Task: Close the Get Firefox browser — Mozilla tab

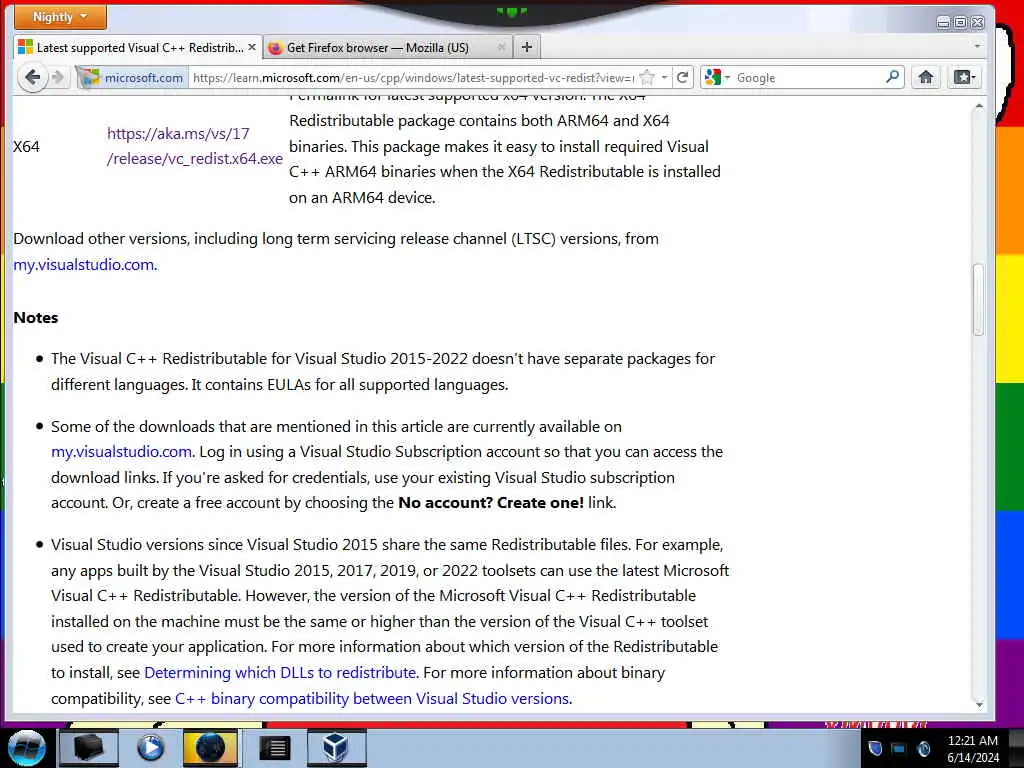Action: (x=502, y=48)
